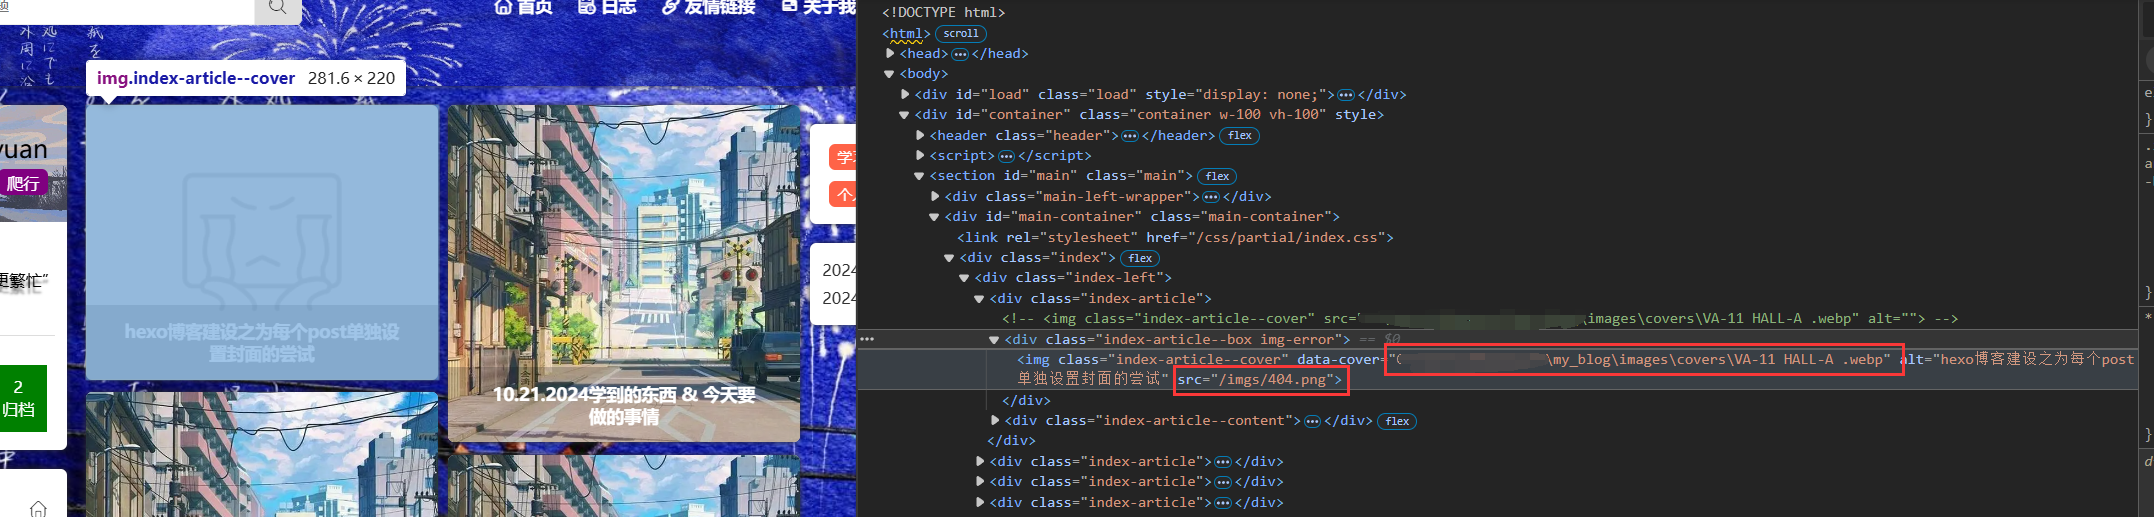
Task: Expand the last visible index-article div
Action: pos(980,502)
